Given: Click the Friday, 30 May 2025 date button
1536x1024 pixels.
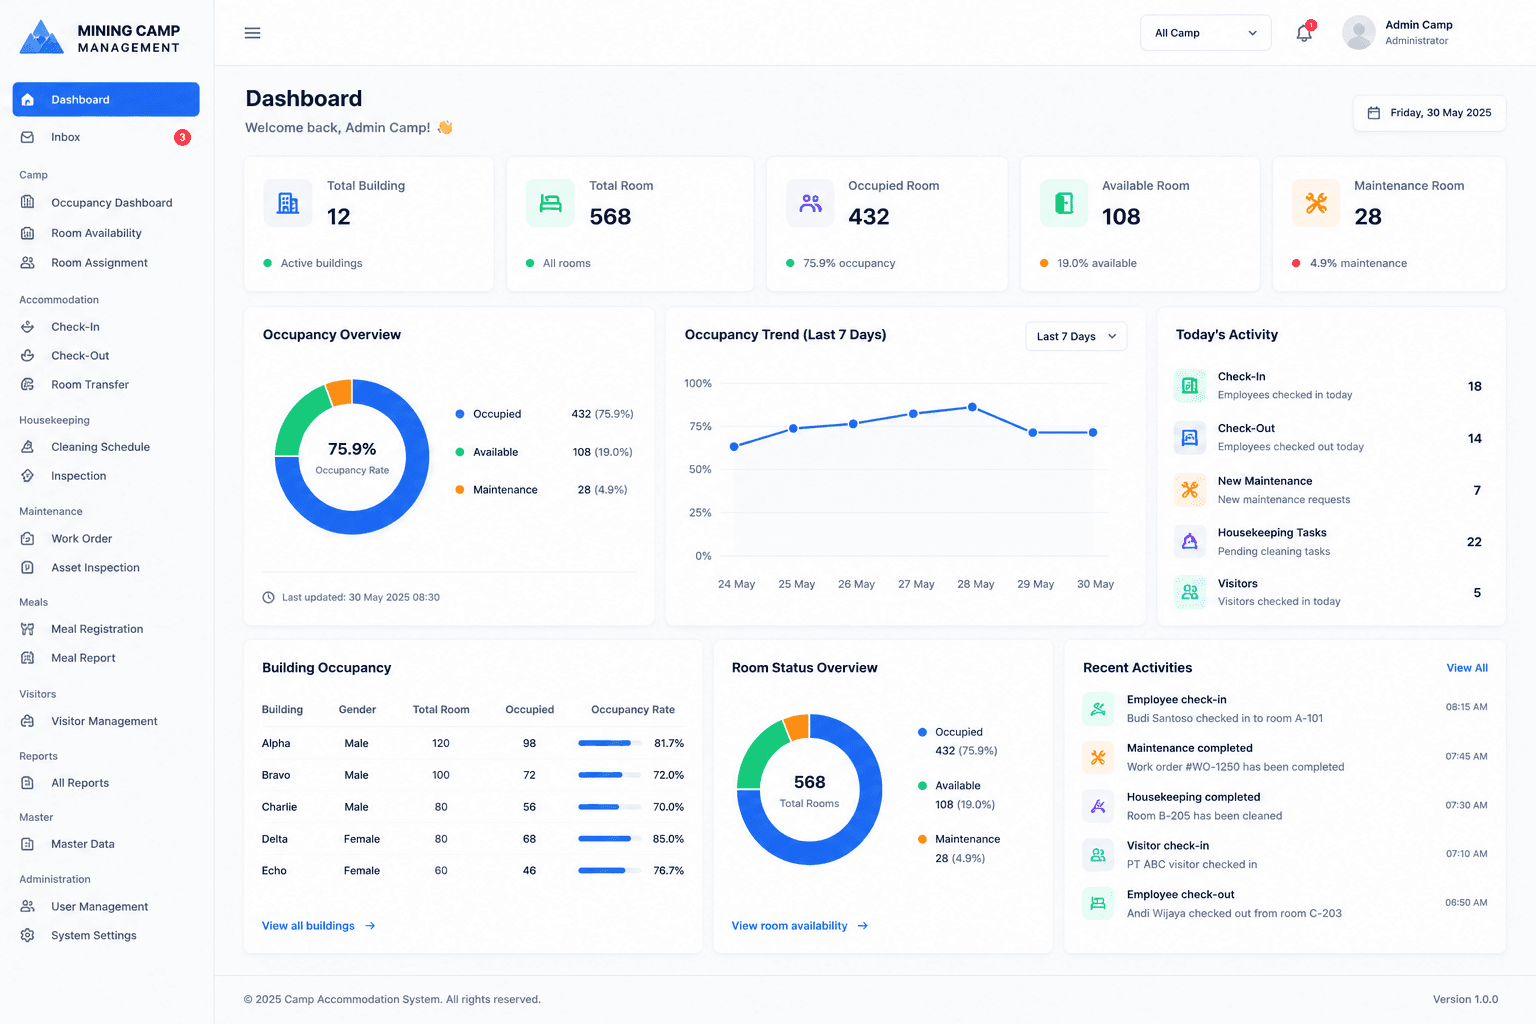Looking at the screenshot, I should coord(1429,113).
